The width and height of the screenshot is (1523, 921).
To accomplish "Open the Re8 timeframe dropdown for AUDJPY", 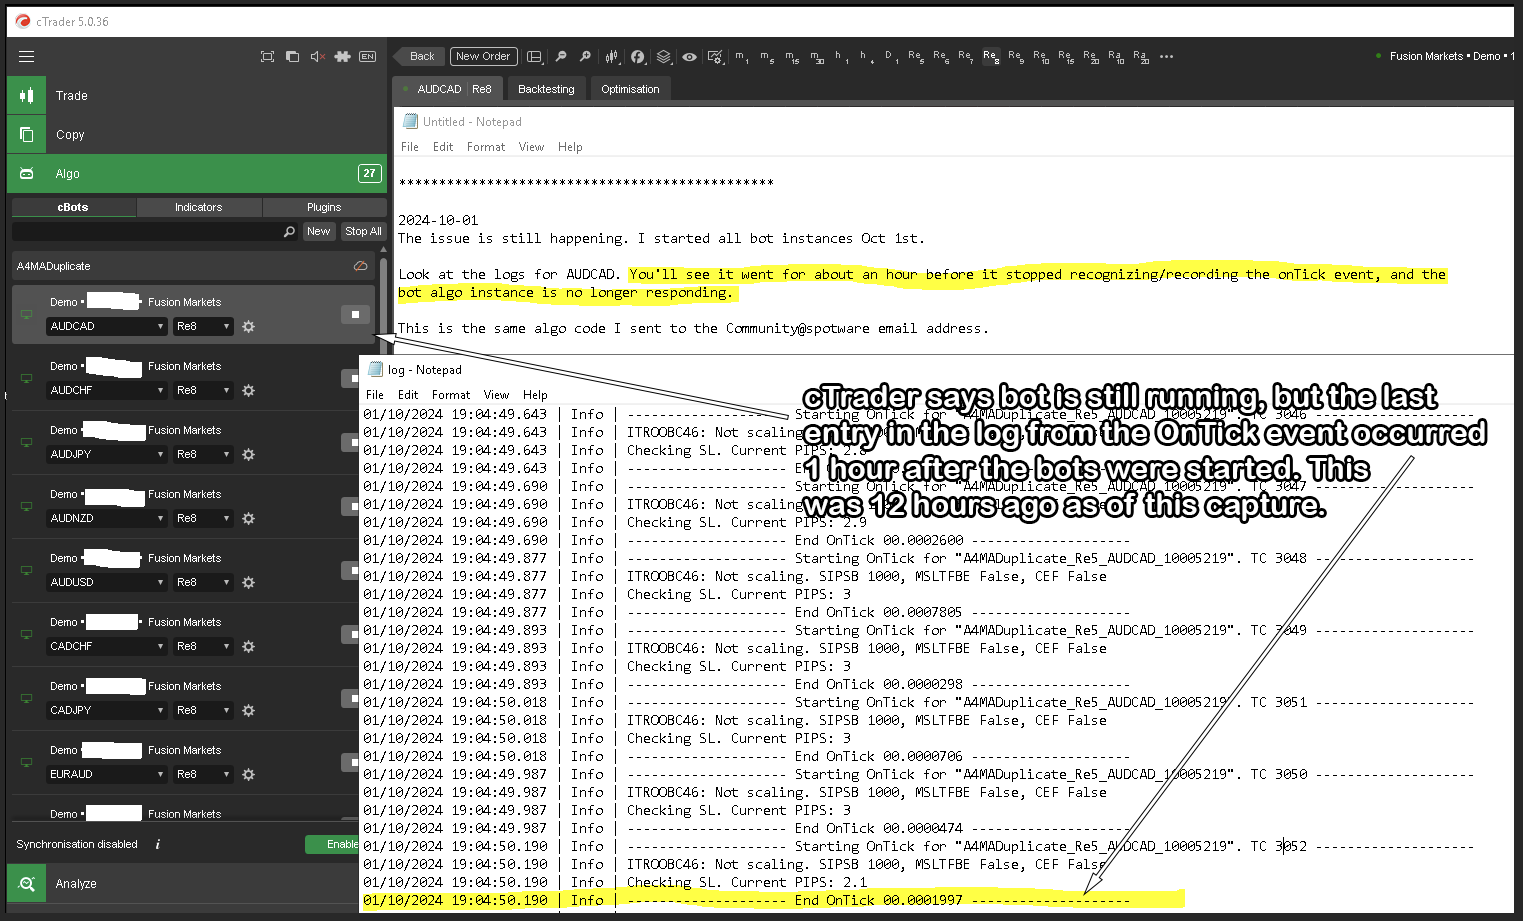I will coord(203,454).
